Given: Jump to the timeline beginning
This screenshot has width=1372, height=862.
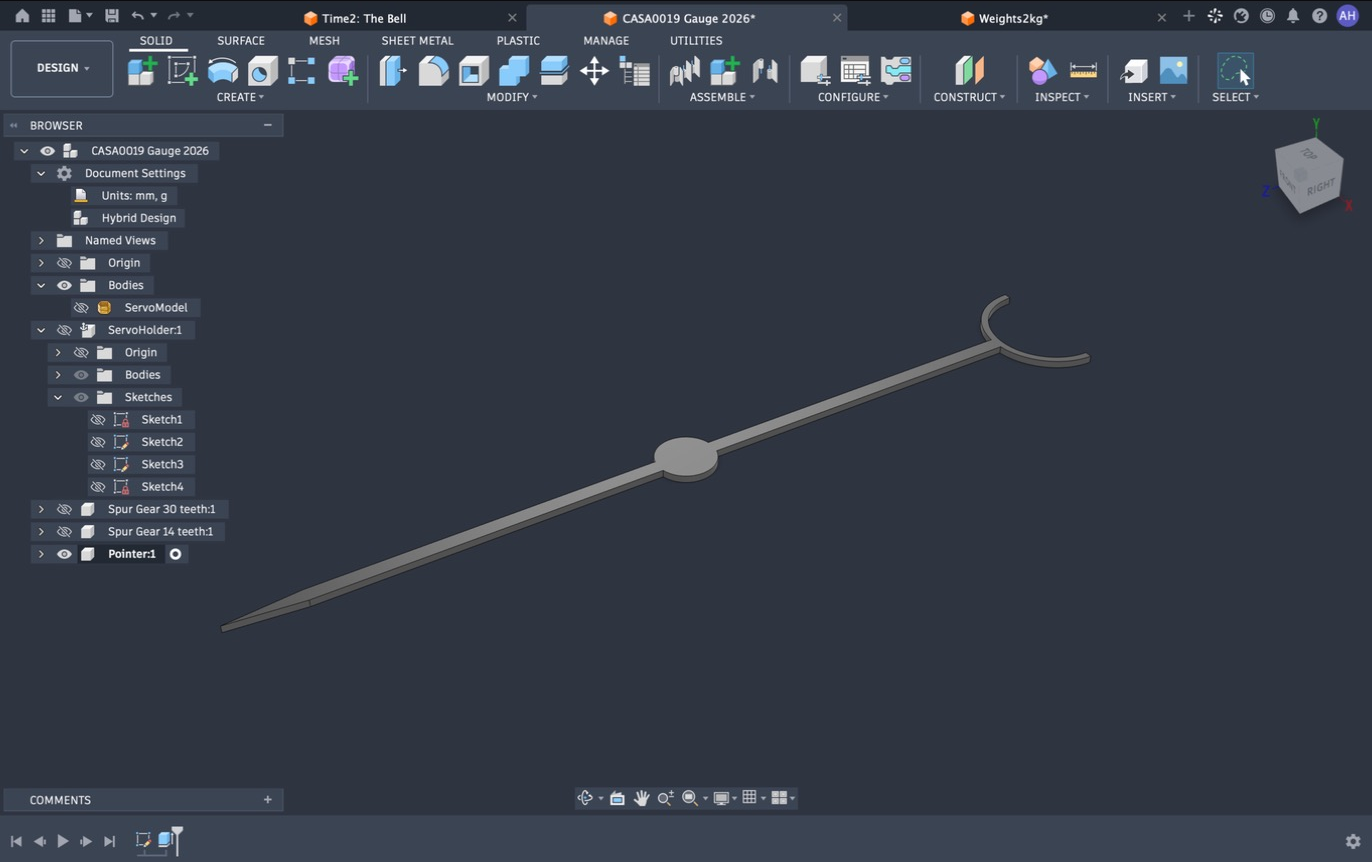Looking at the screenshot, I should click(x=16, y=842).
